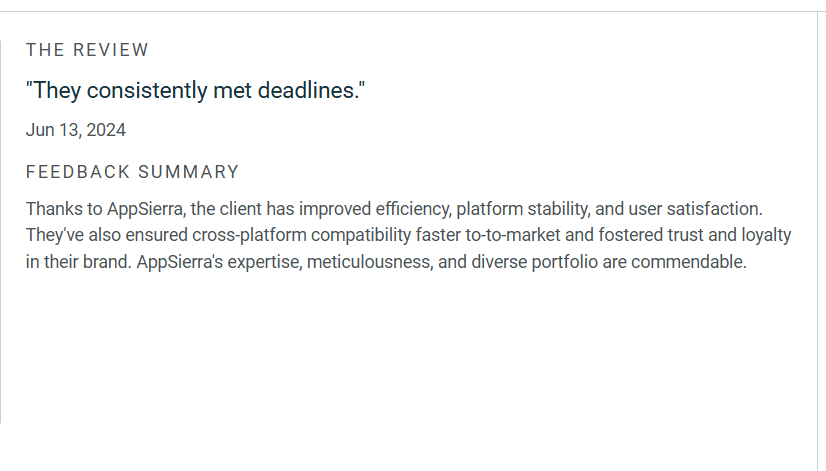Click "AppSierra's" in the summary's last line

tap(179, 263)
